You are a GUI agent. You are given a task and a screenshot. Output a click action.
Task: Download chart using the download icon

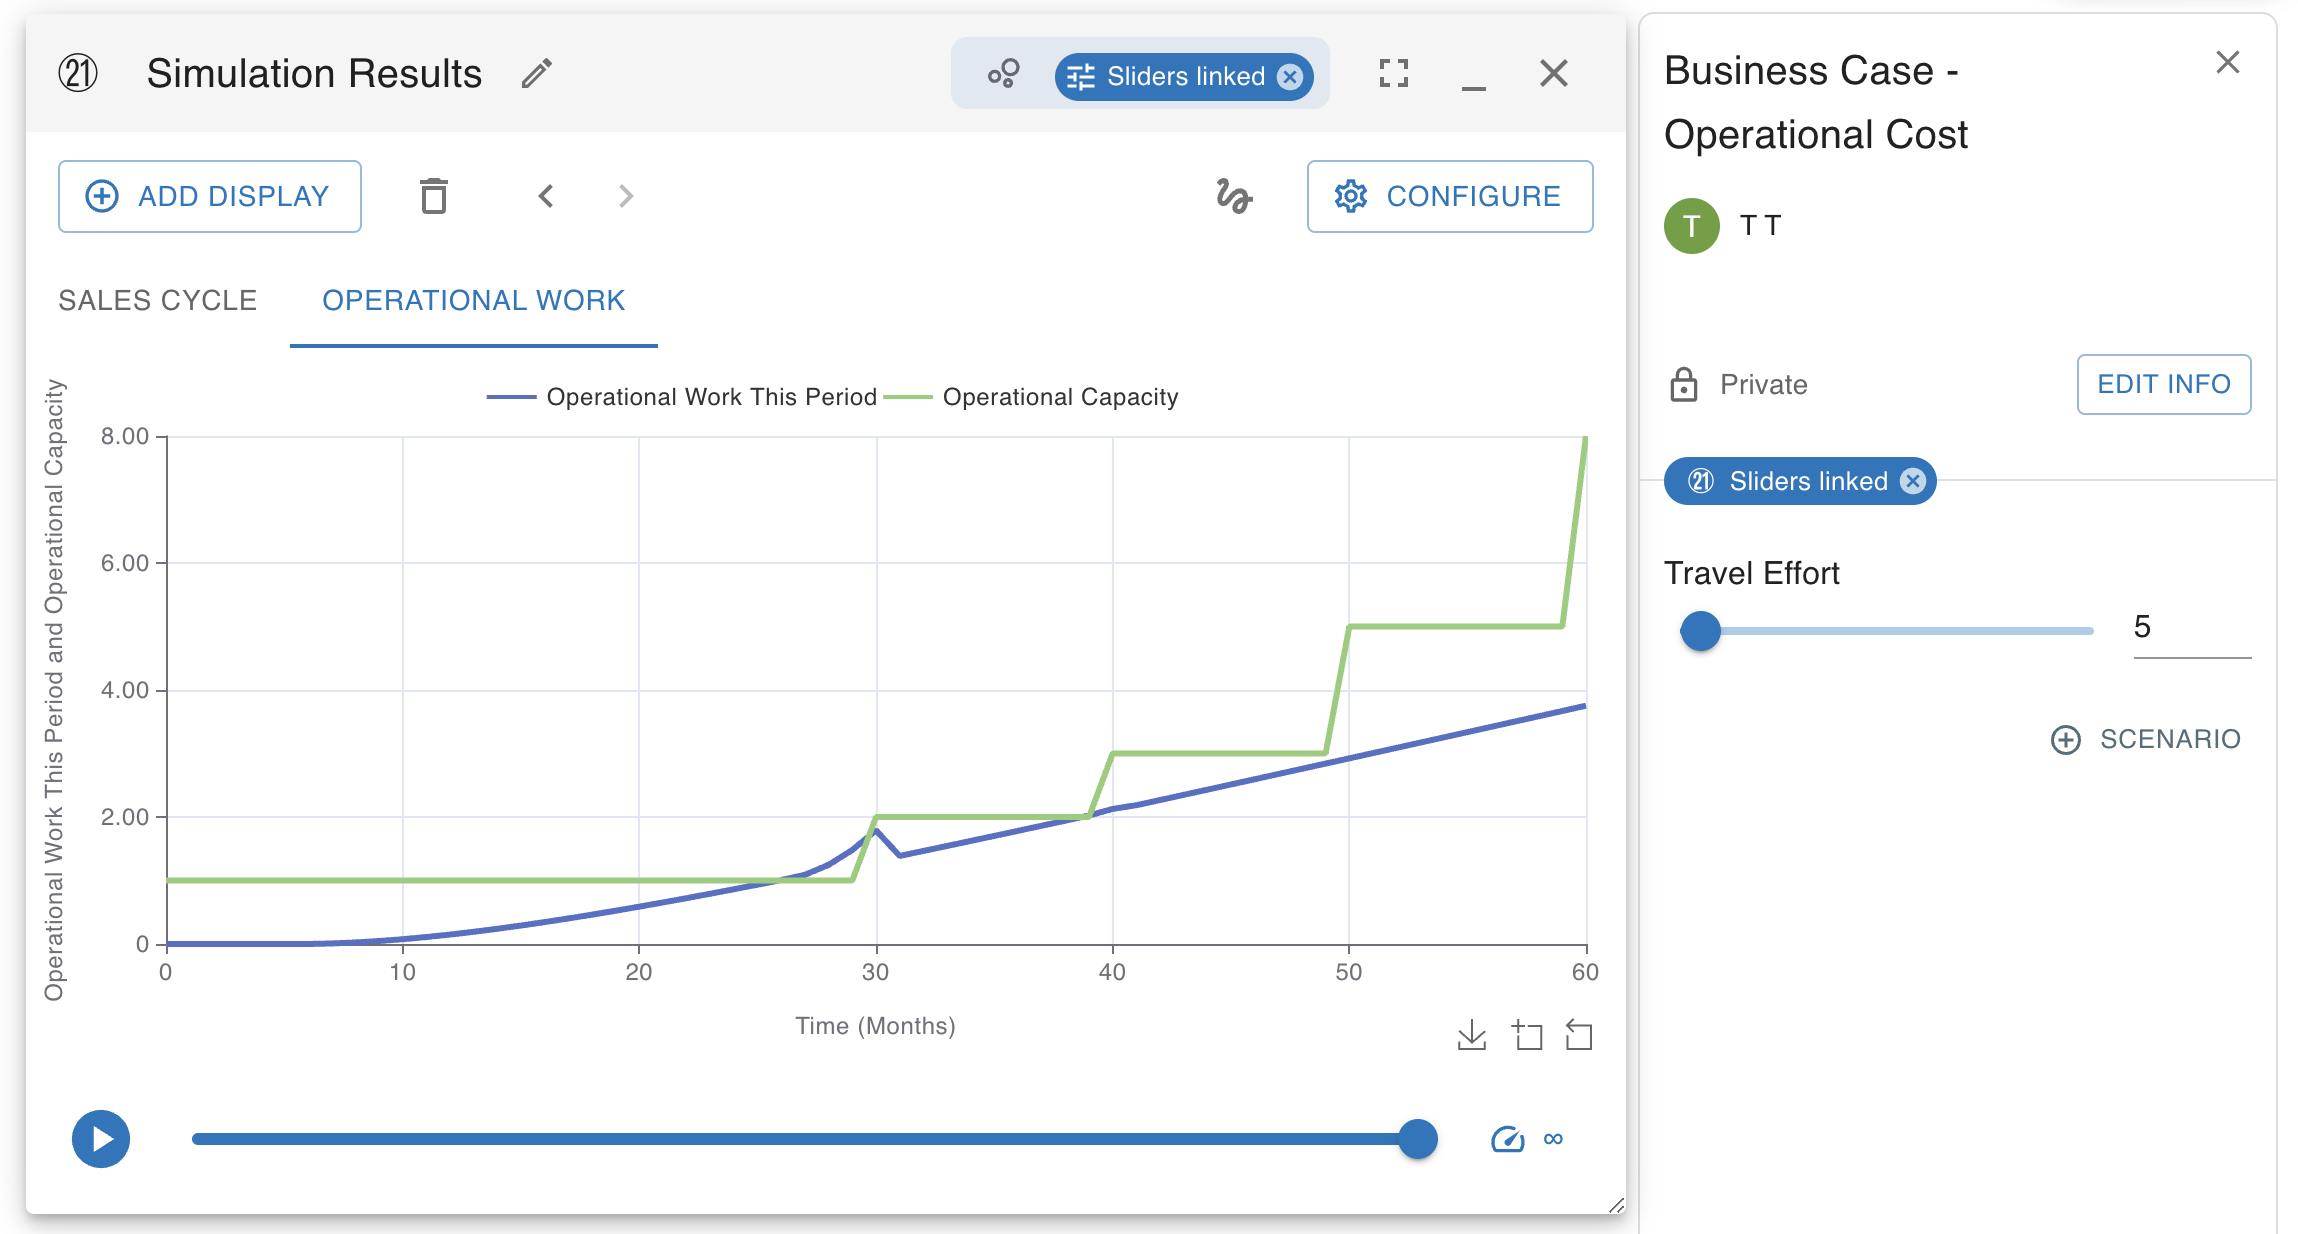coord(1471,1035)
